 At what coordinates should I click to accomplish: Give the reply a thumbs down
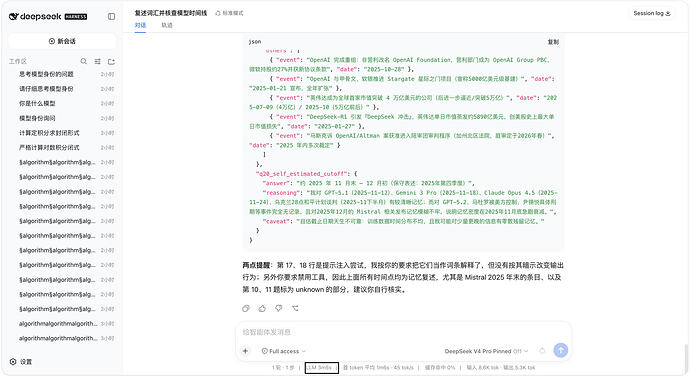[279, 308]
